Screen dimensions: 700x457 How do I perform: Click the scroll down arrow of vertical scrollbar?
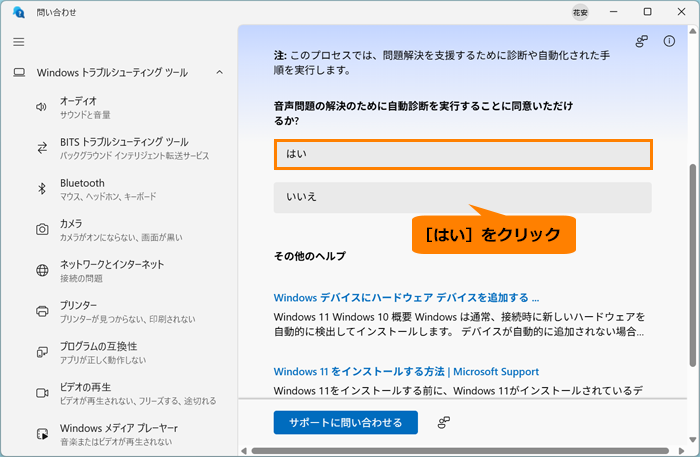pyautogui.click(x=692, y=440)
